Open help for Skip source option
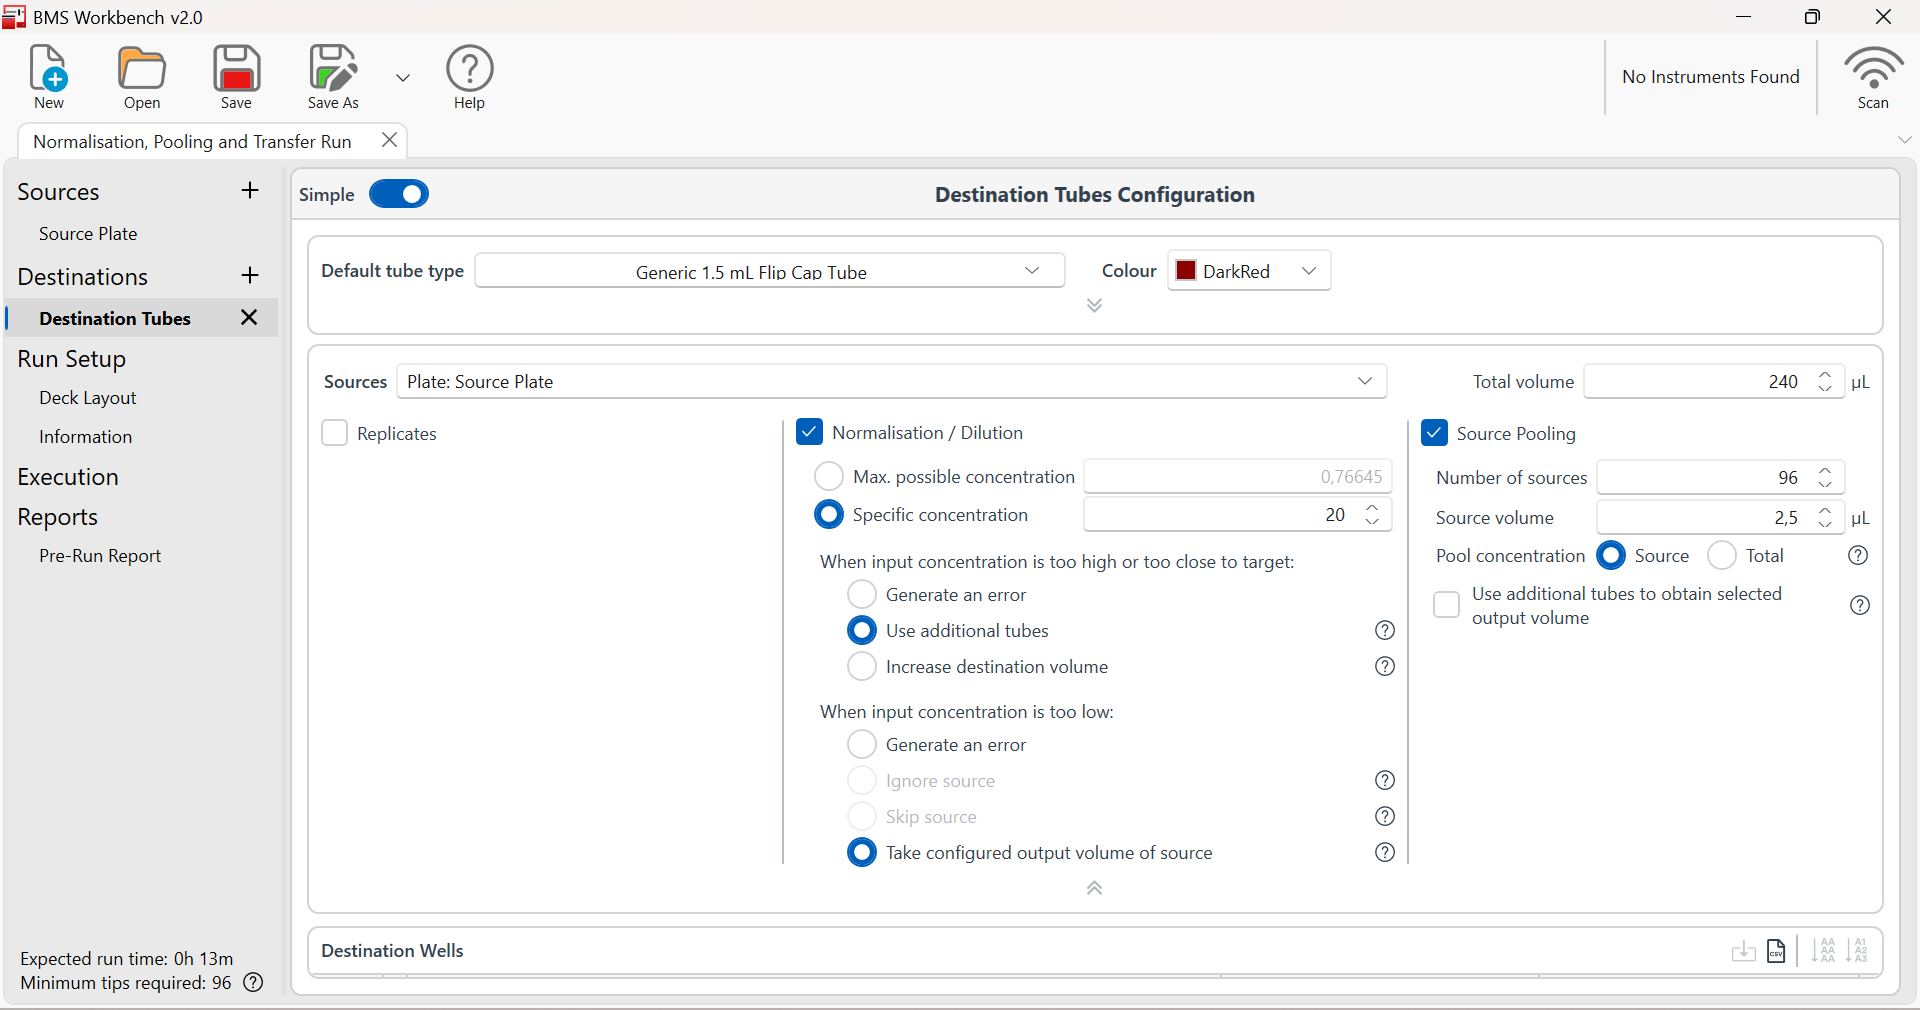This screenshot has width=1920, height=1010. (x=1384, y=816)
